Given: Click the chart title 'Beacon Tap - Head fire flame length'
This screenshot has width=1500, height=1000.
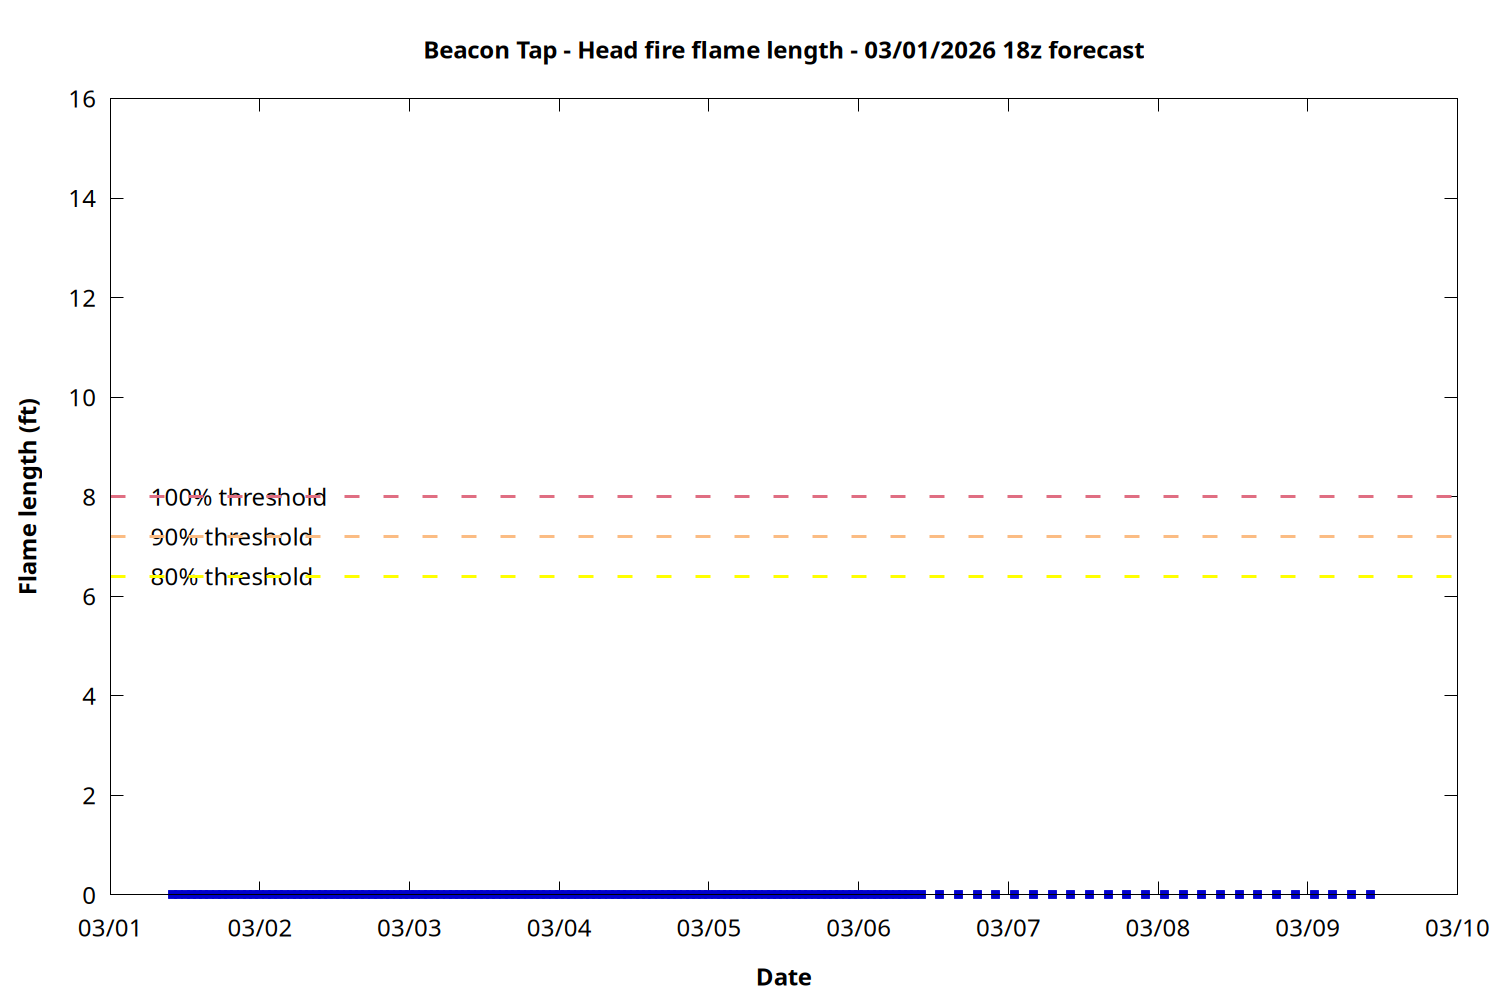Looking at the screenshot, I should (783, 50).
